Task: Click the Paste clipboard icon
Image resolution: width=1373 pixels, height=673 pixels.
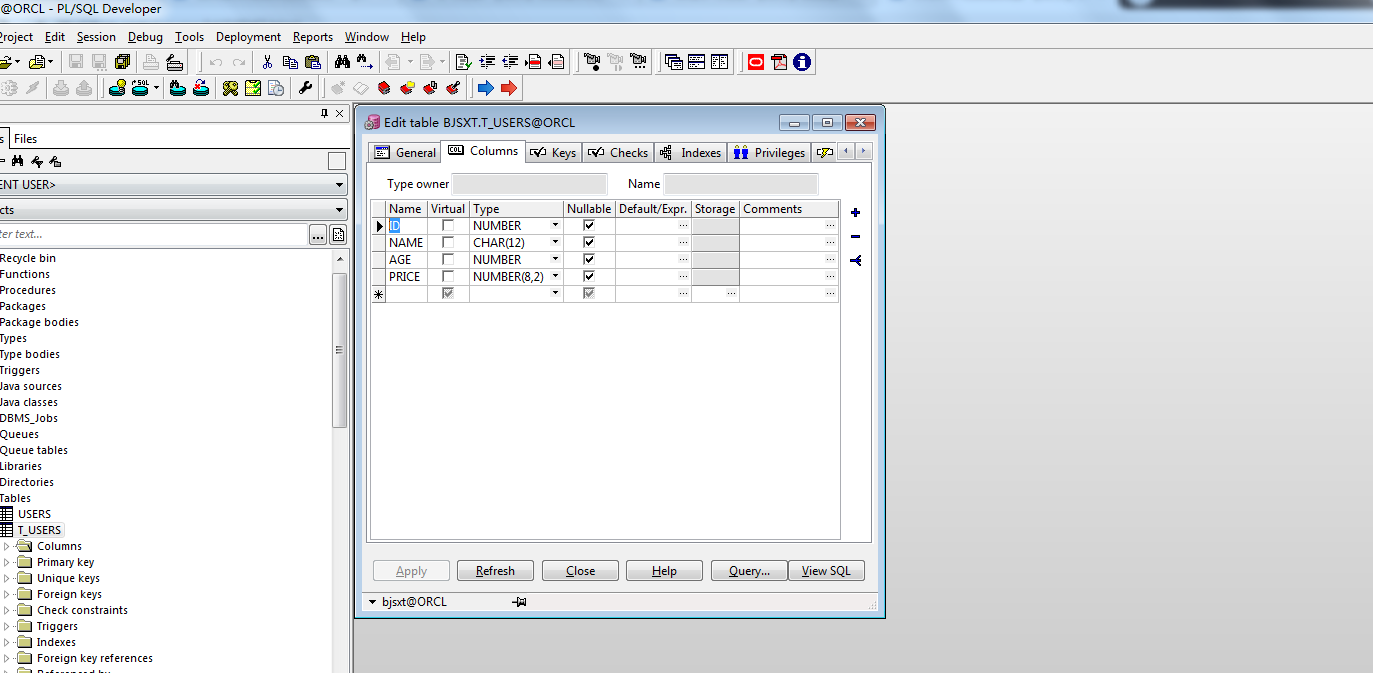Action: click(x=312, y=62)
